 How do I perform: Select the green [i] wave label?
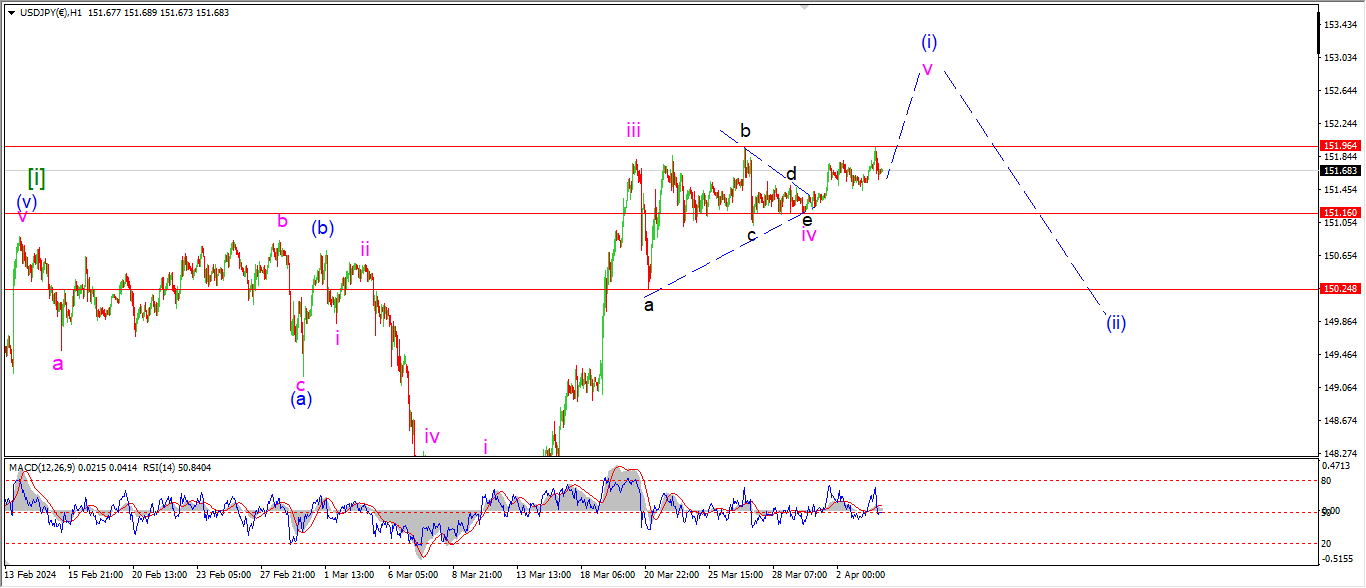pyautogui.click(x=36, y=178)
